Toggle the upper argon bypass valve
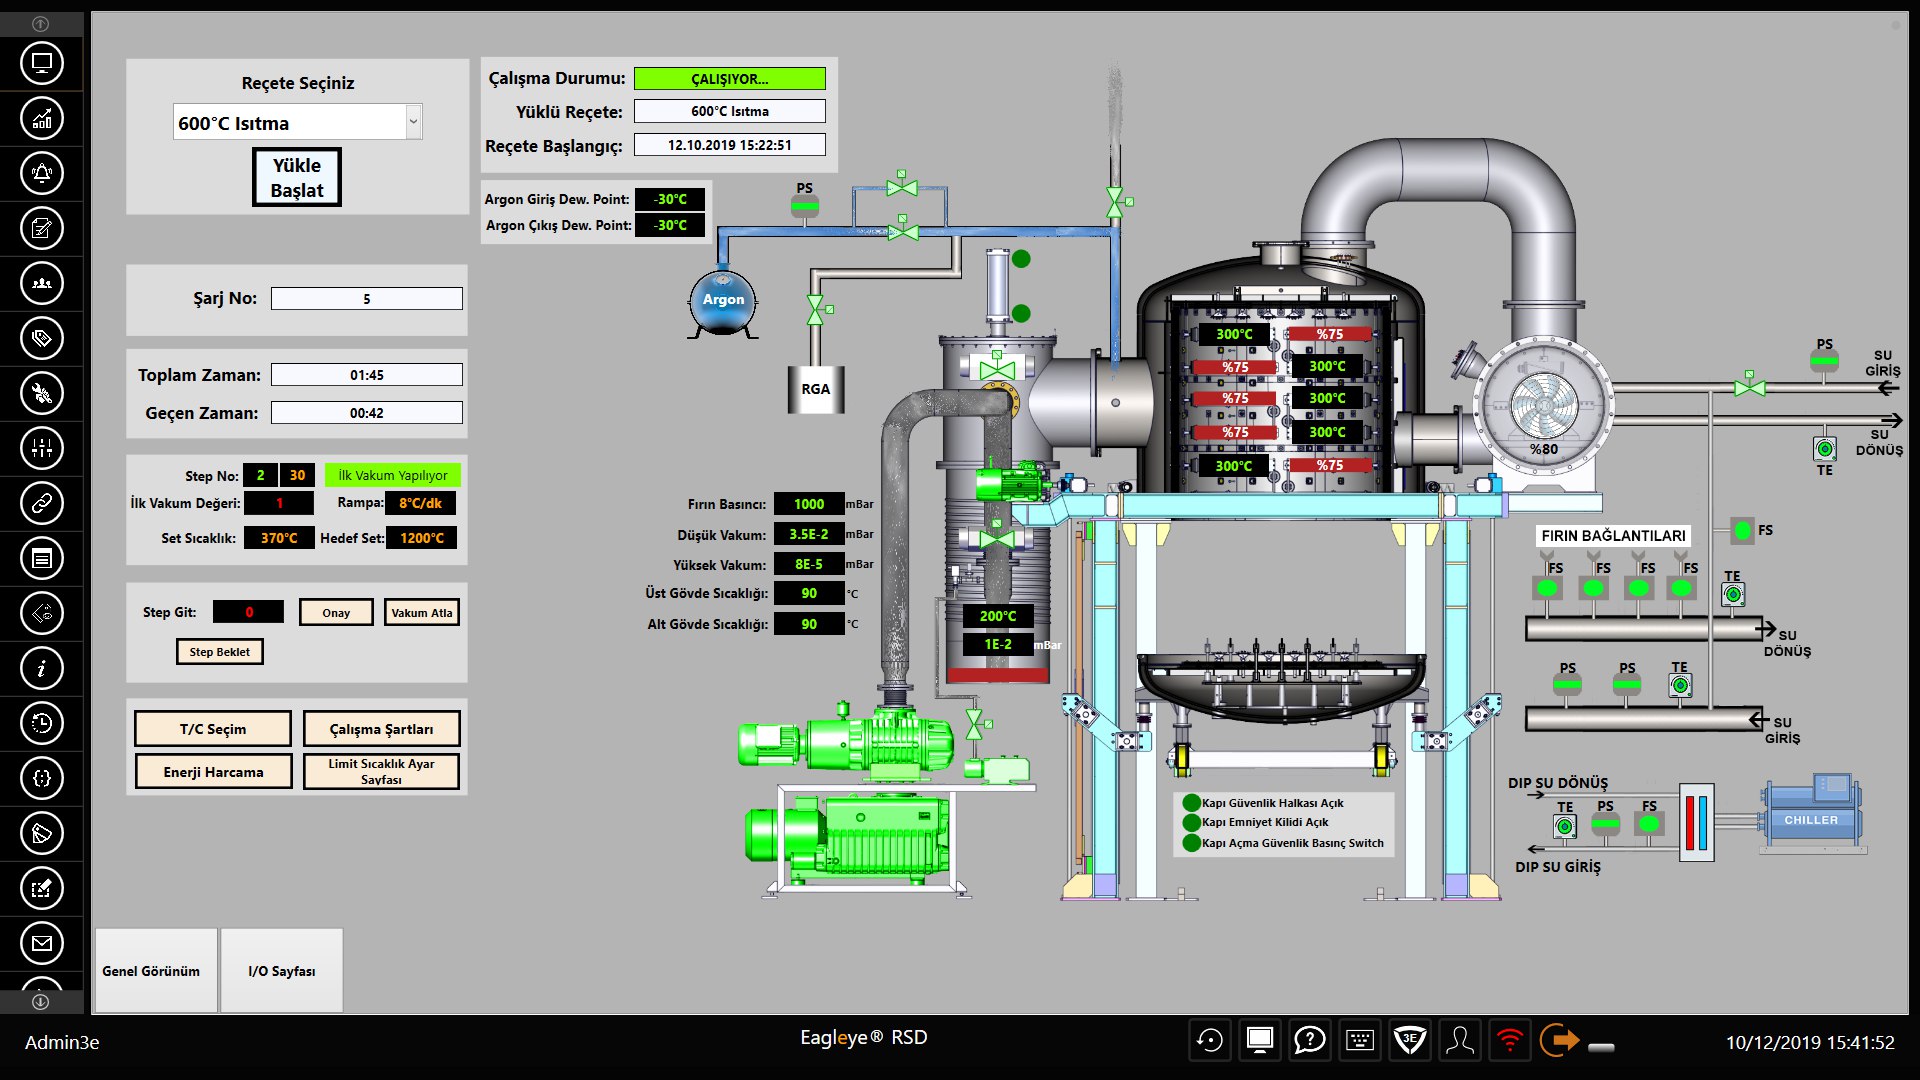This screenshot has height=1080, width=1920. coord(902,186)
